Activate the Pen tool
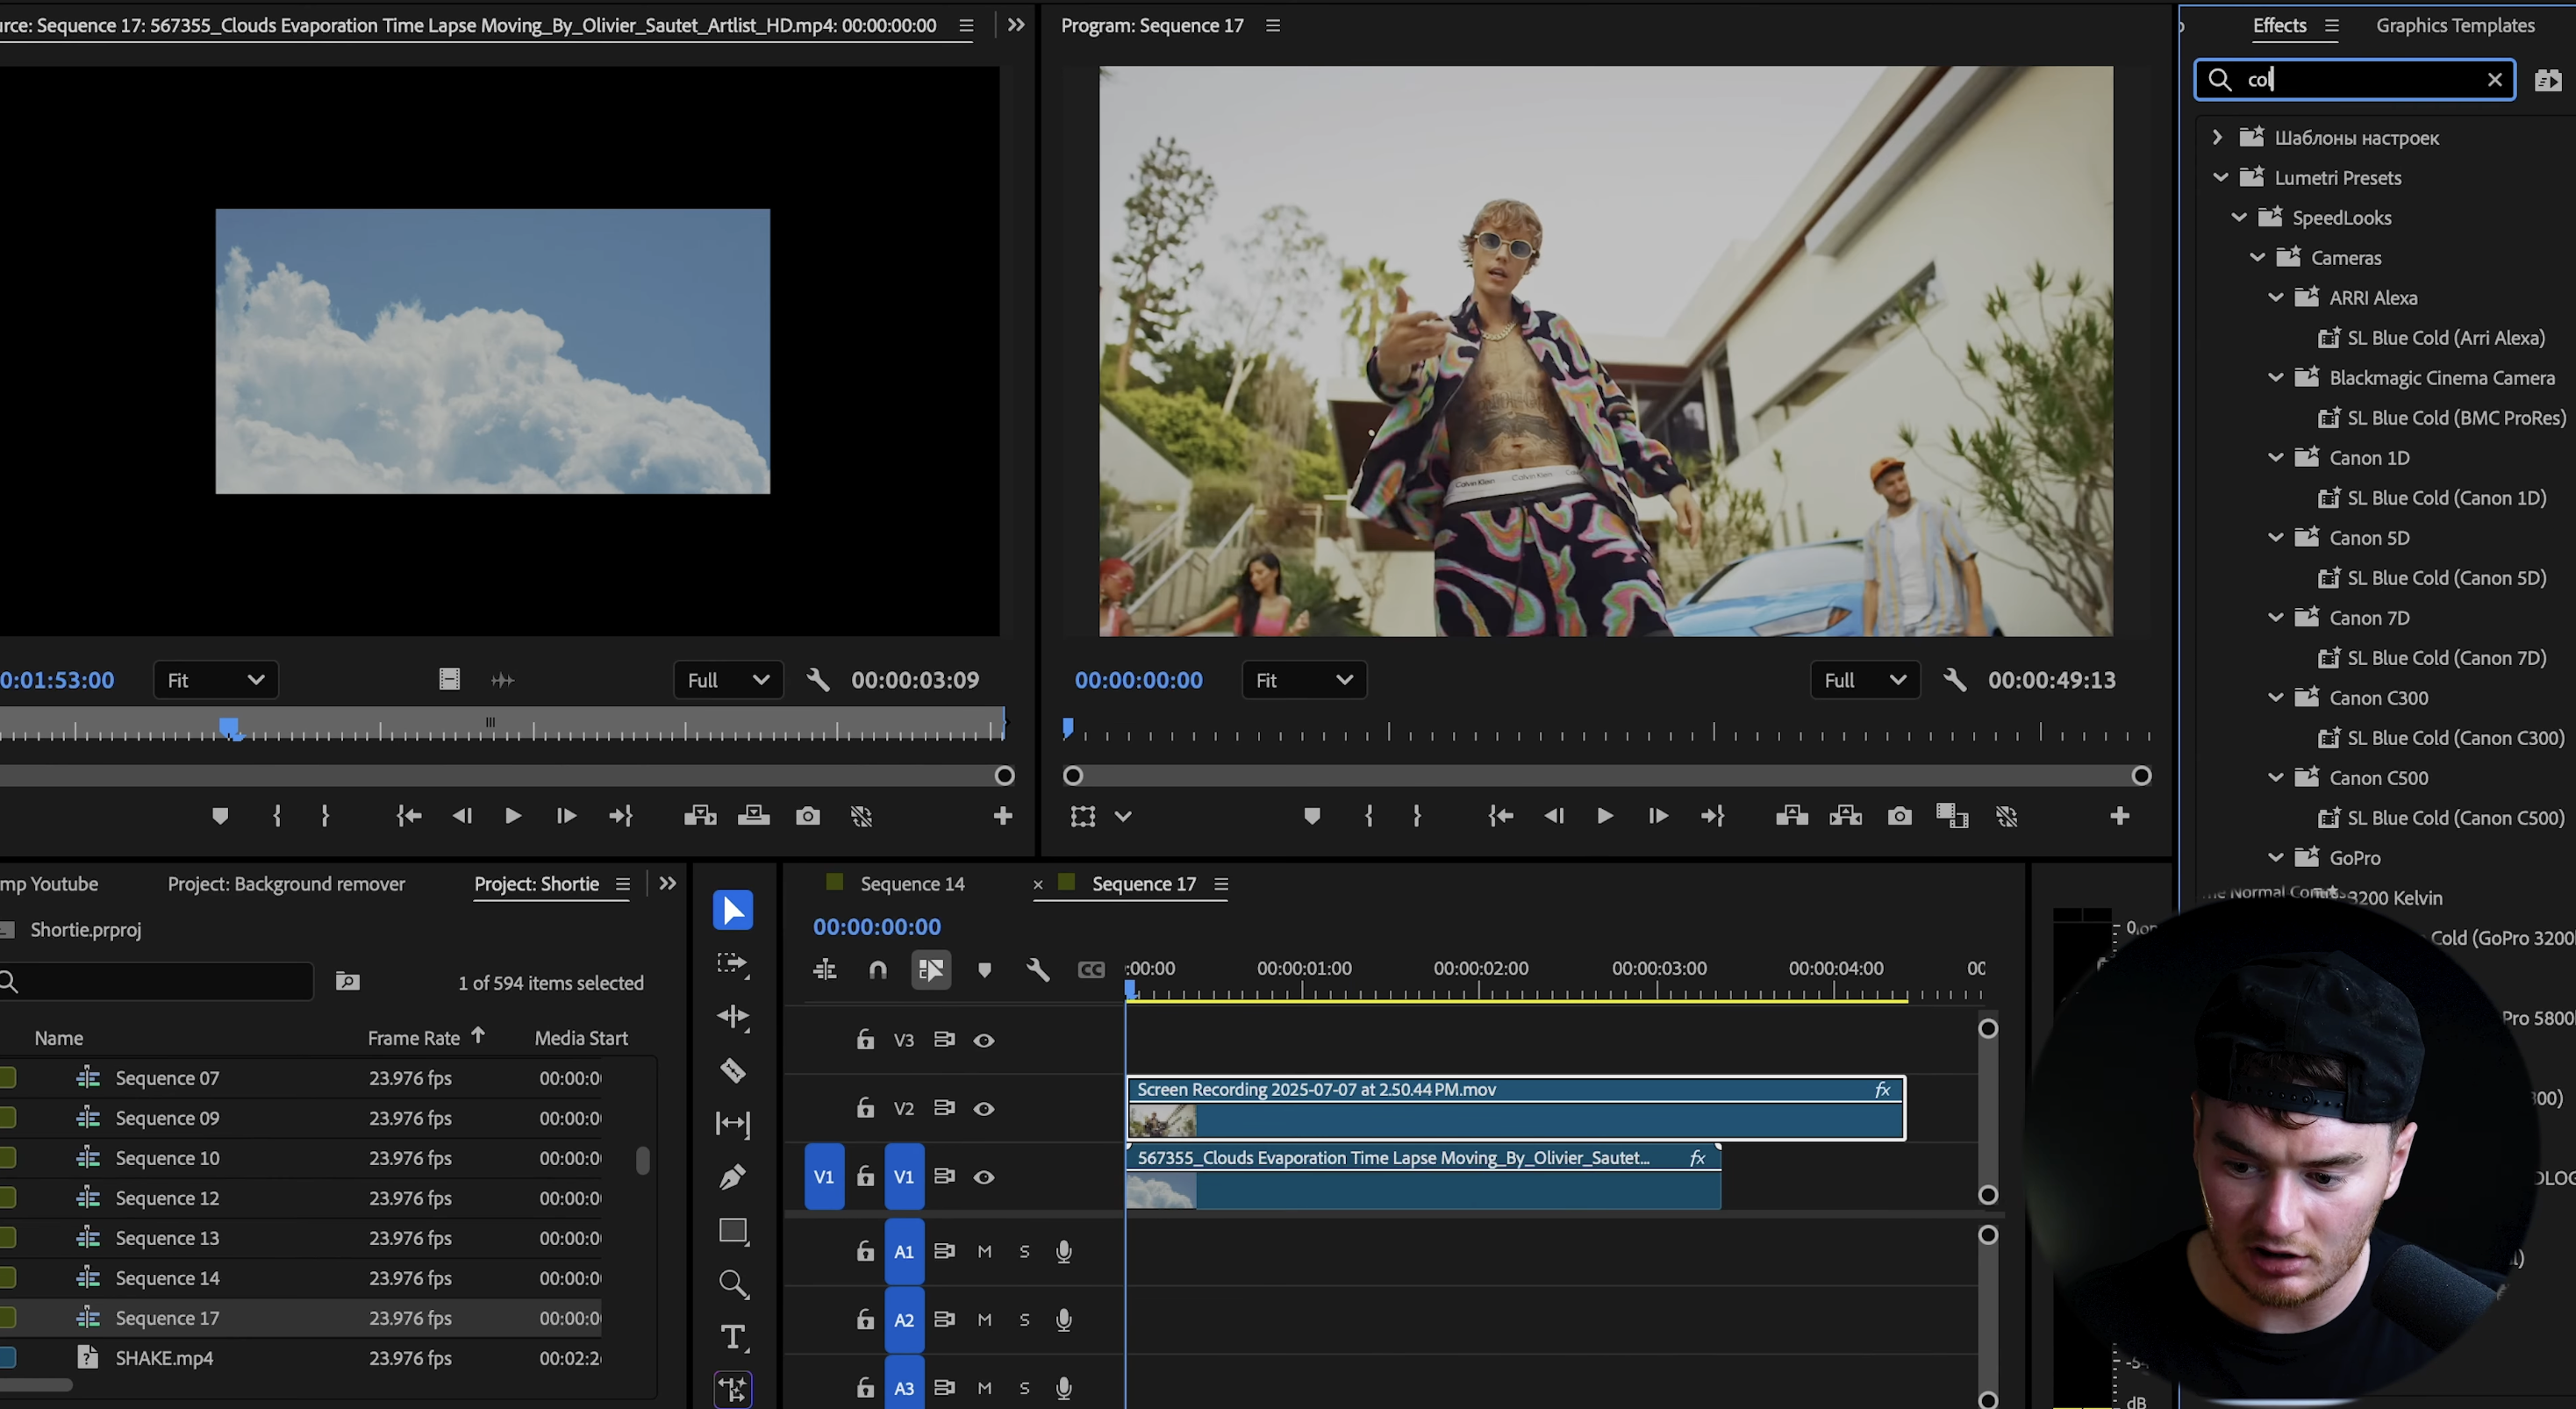2576x1409 pixels. (732, 1177)
